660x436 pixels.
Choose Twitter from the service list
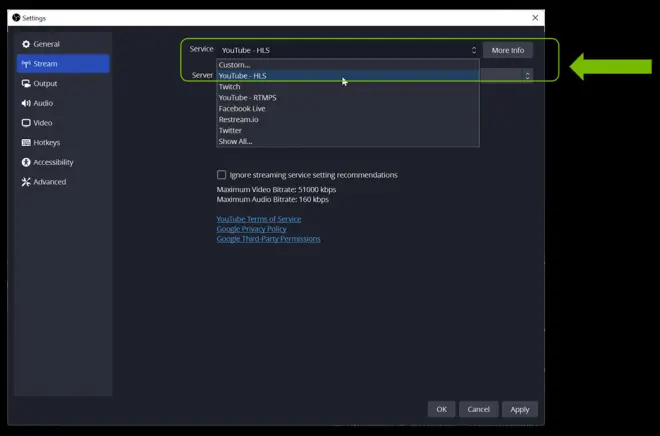tap(348, 130)
